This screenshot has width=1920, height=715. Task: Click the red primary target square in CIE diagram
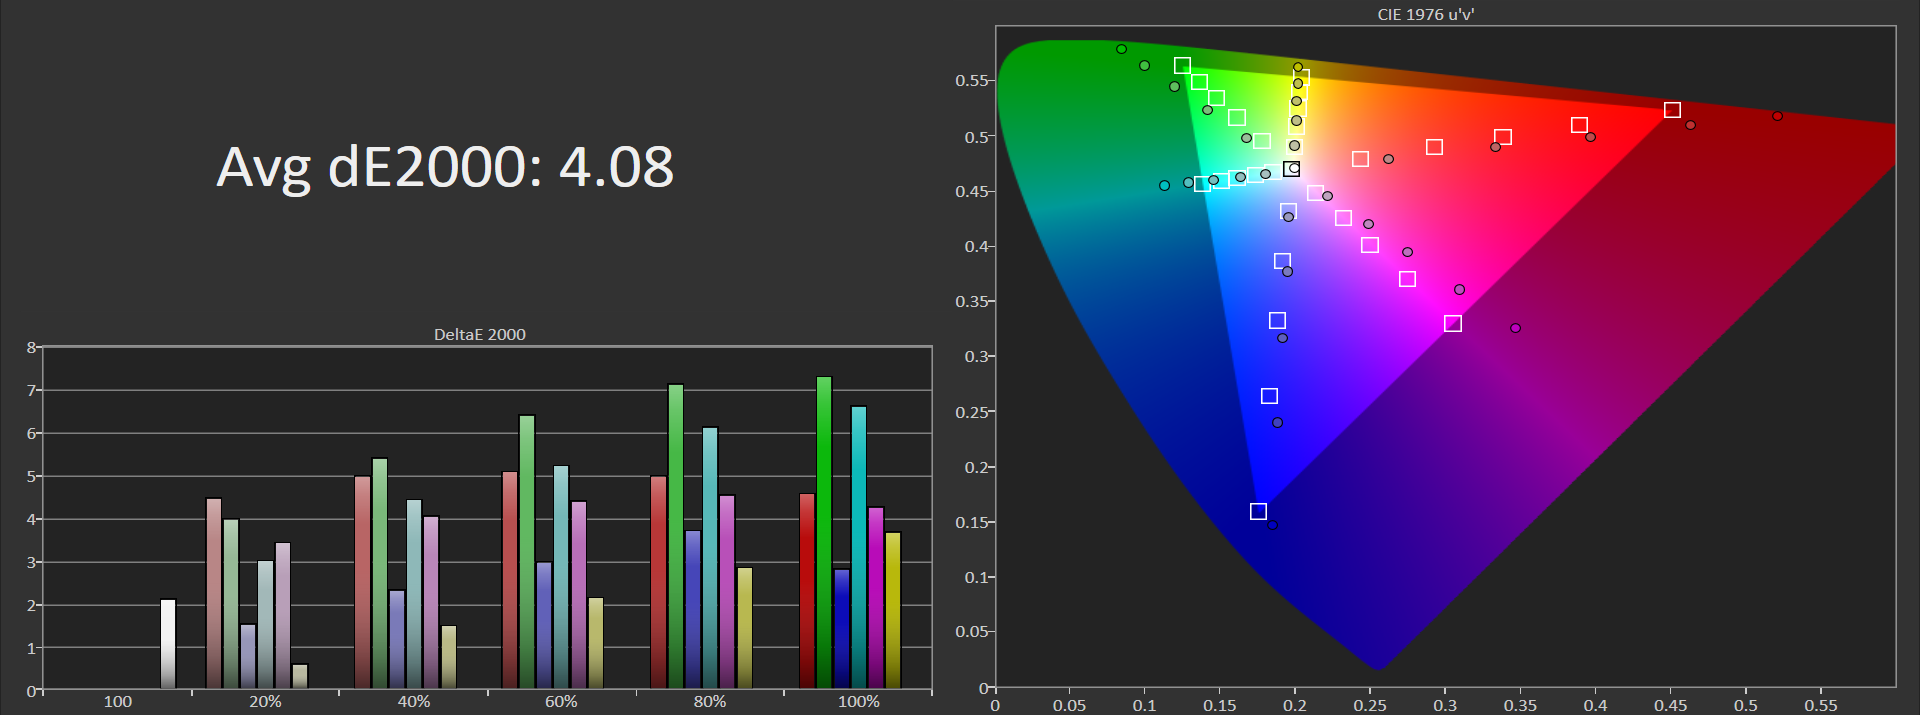tap(1672, 110)
